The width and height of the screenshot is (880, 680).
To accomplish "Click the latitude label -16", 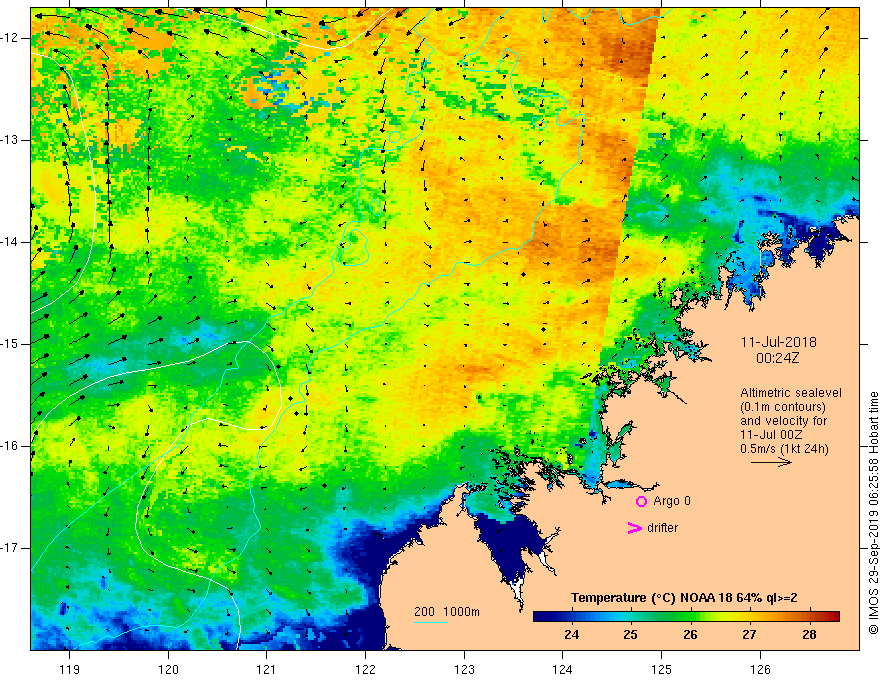I will pos(10,446).
